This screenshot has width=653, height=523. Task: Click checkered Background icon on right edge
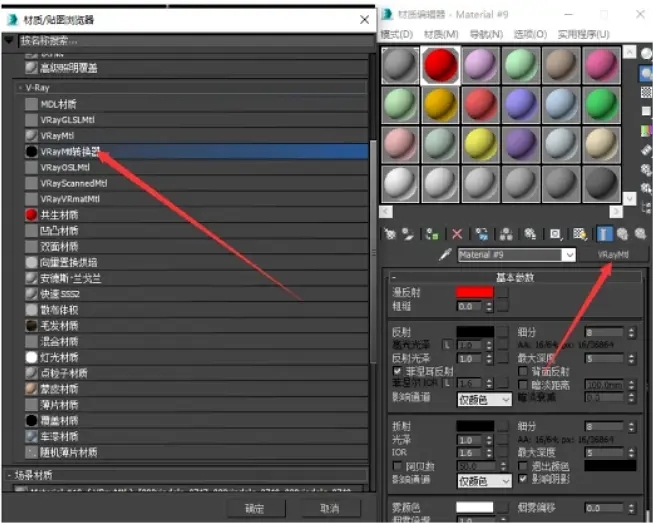pos(646,92)
